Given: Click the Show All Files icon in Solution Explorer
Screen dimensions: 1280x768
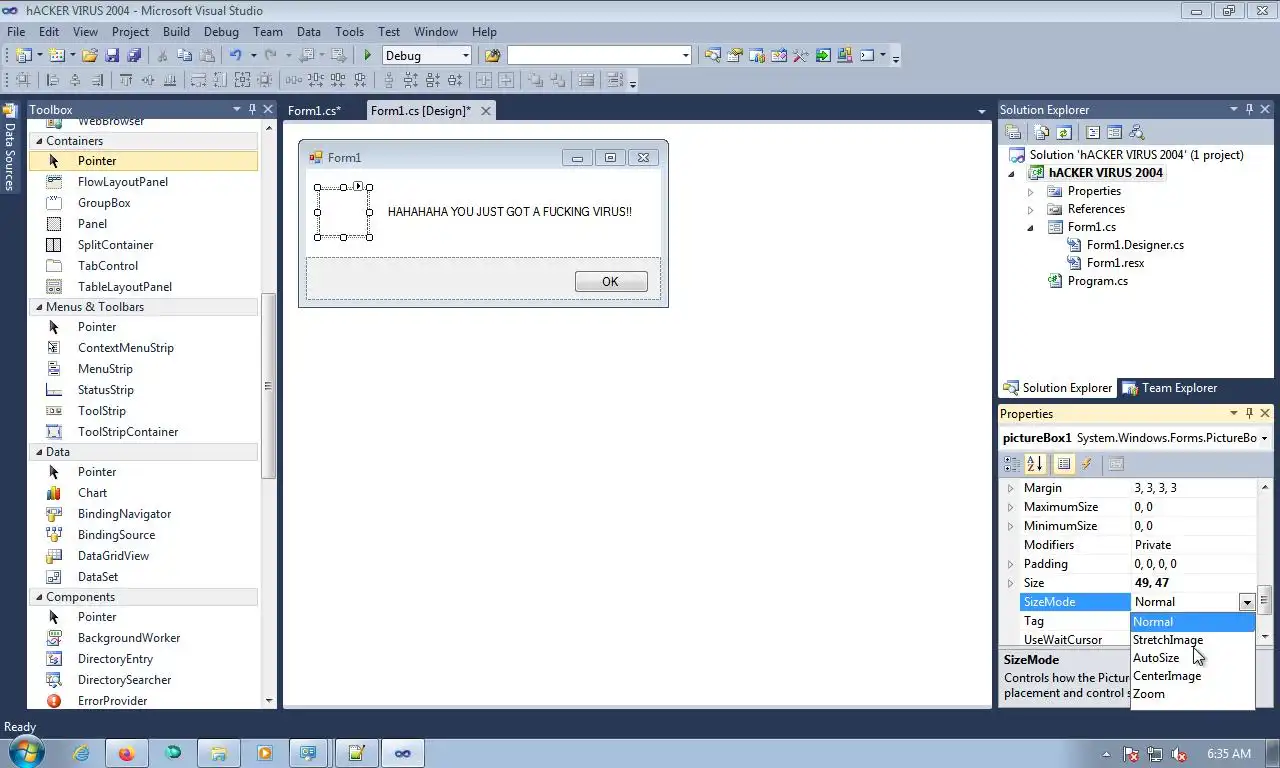Looking at the screenshot, I should pyautogui.click(x=1042, y=132).
